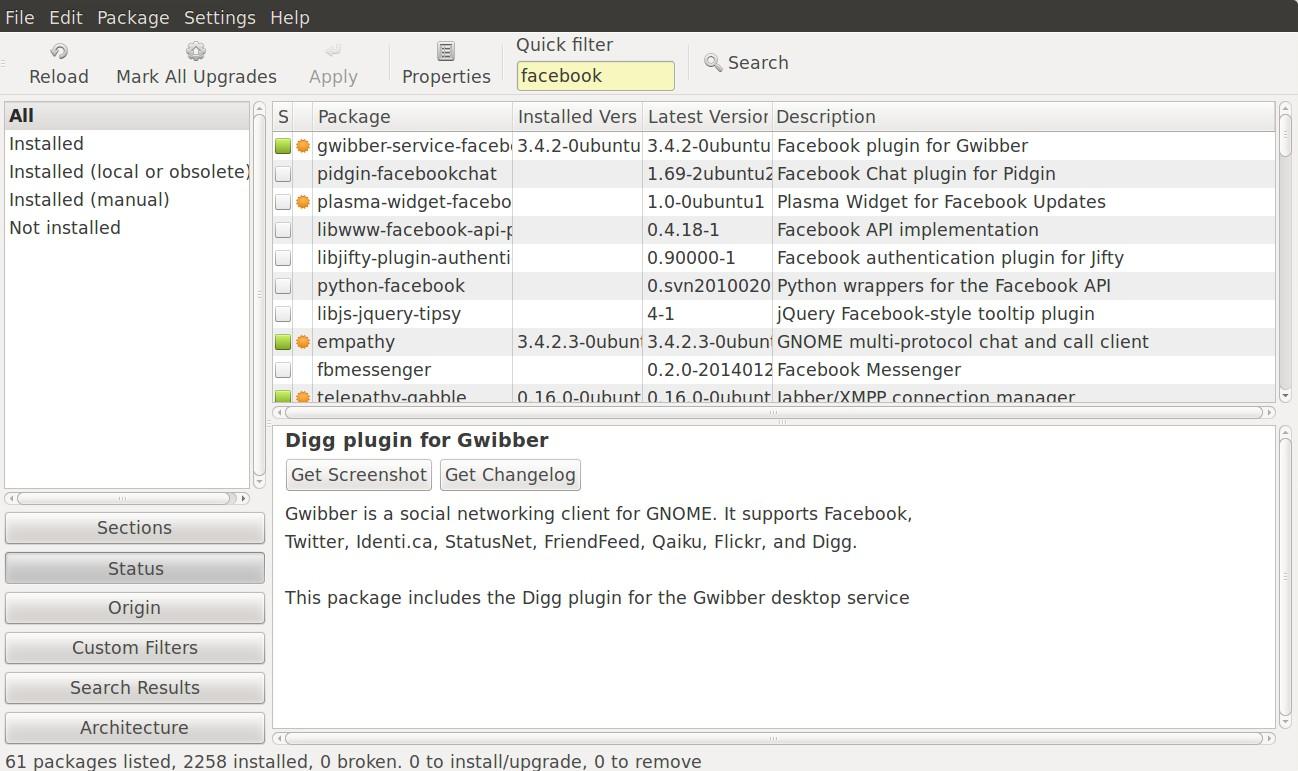1298x771 pixels.
Task: Select the empathy package name
Action: (x=356, y=342)
